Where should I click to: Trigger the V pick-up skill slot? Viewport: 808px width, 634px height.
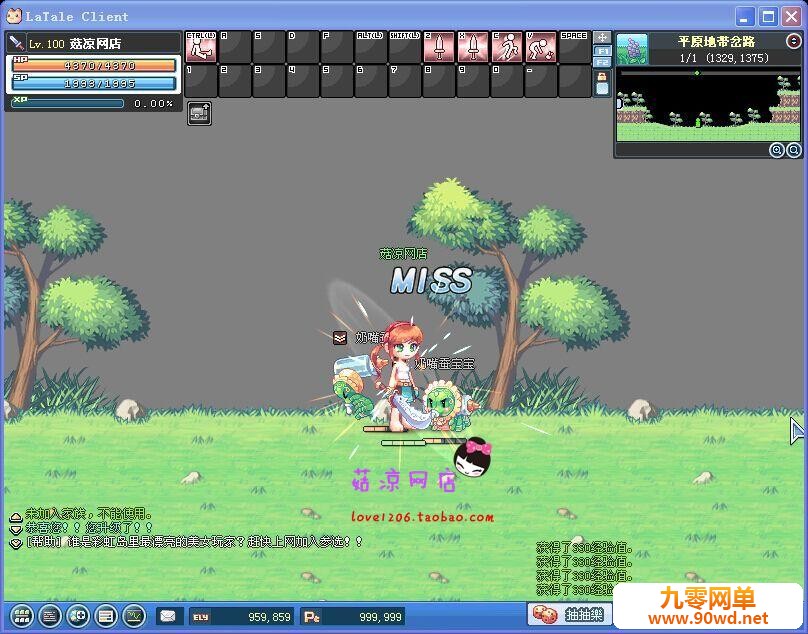pyautogui.click(x=541, y=47)
